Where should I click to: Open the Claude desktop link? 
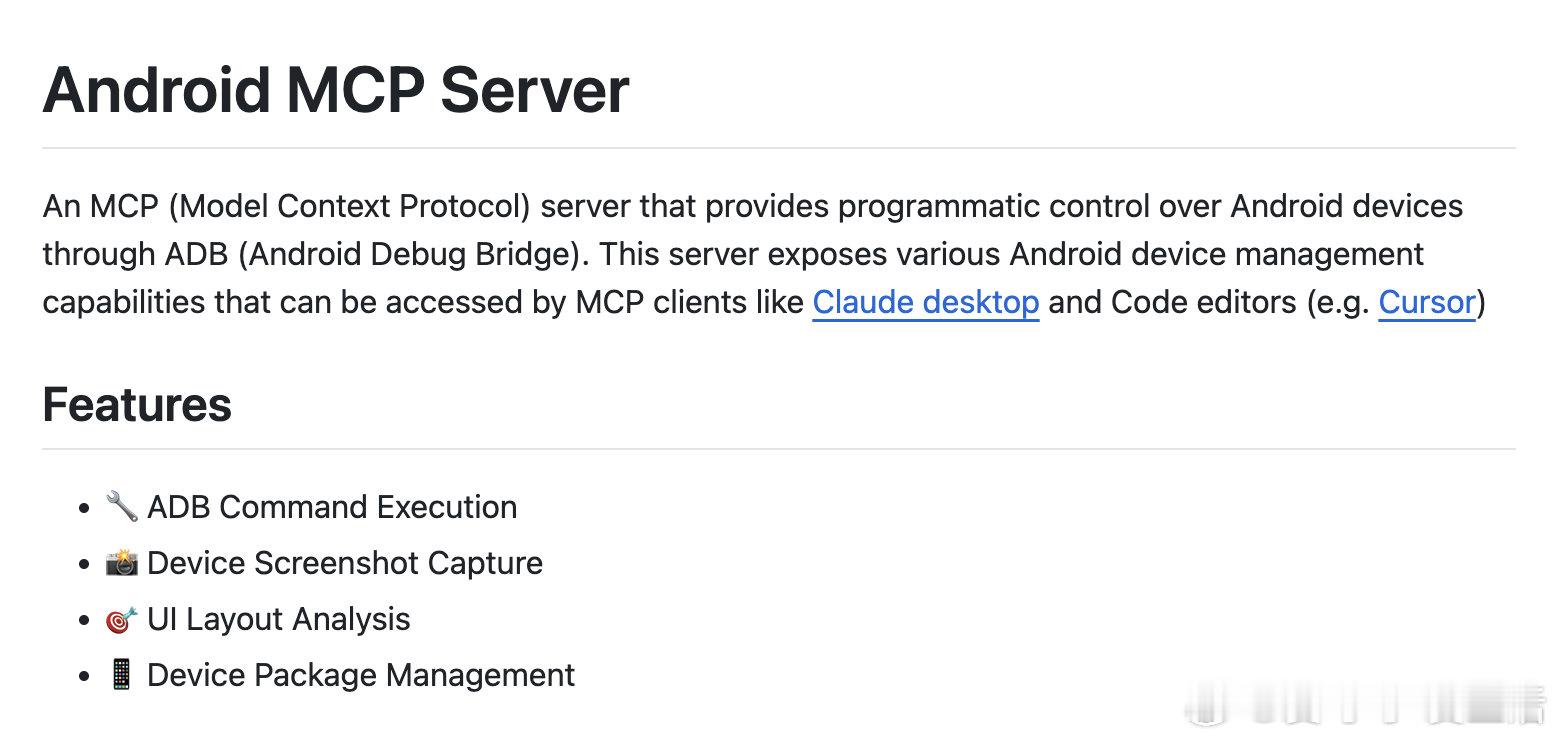[x=925, y=302]
